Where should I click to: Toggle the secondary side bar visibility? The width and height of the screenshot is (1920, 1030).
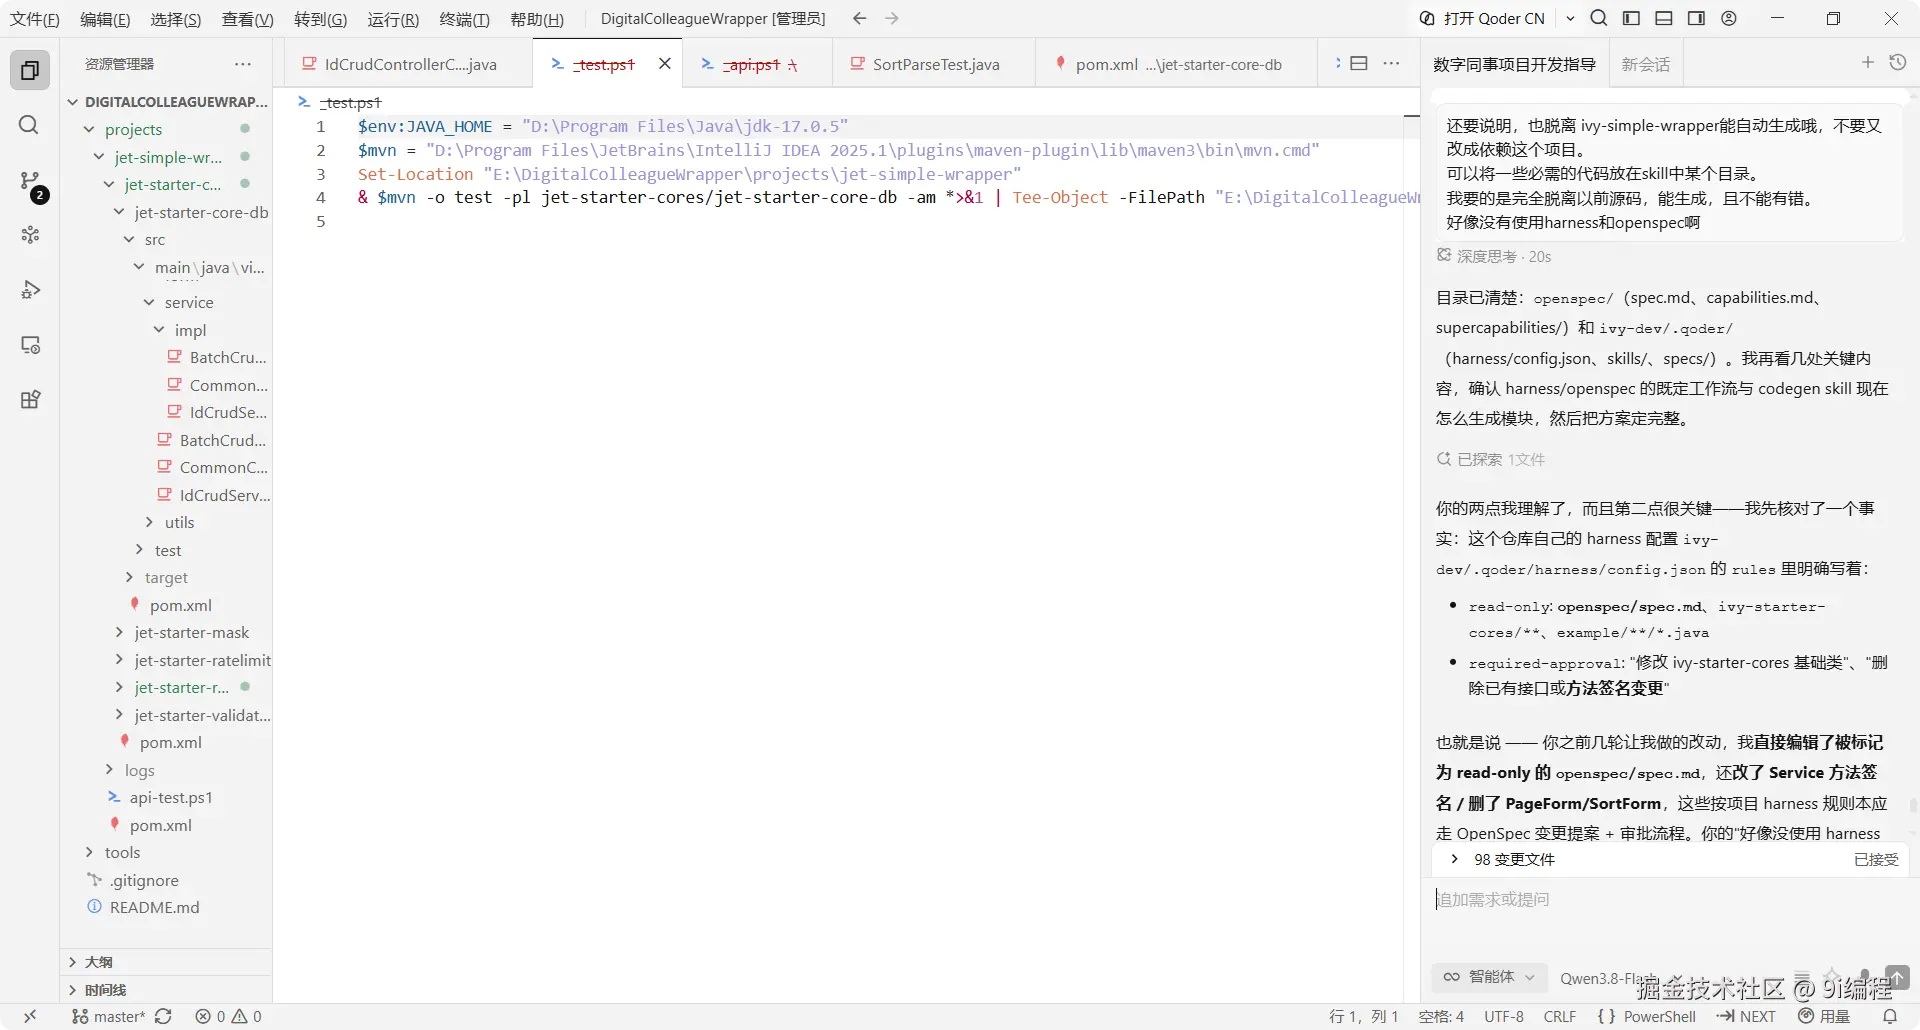(1696, 18)
